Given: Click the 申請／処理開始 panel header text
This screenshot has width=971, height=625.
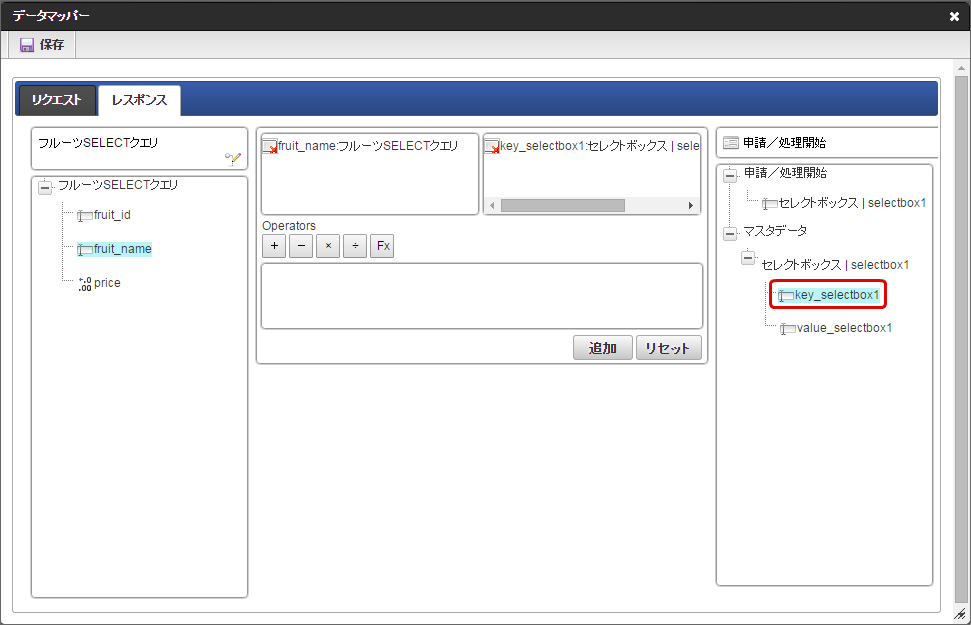Looking at the screenshot, I should pyautogui.click(x=785, y=143).
